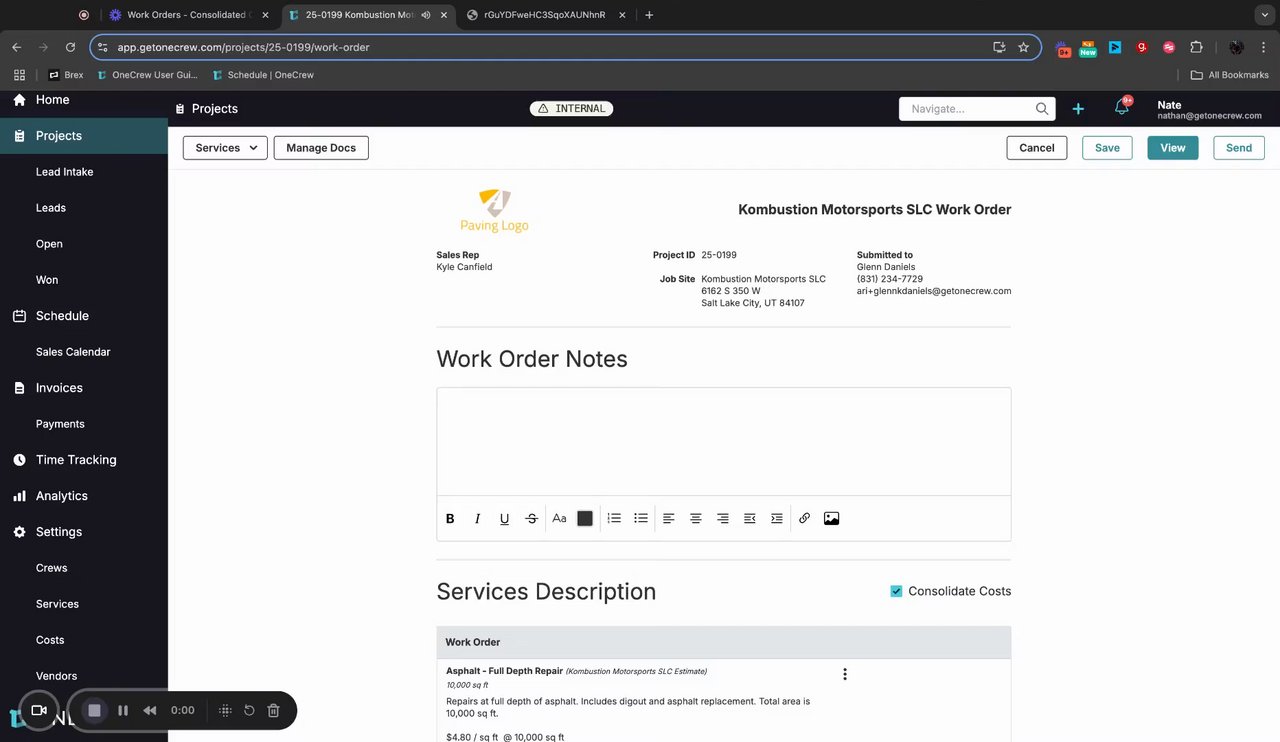Insert a numbered list in notes

click(614, 518)
